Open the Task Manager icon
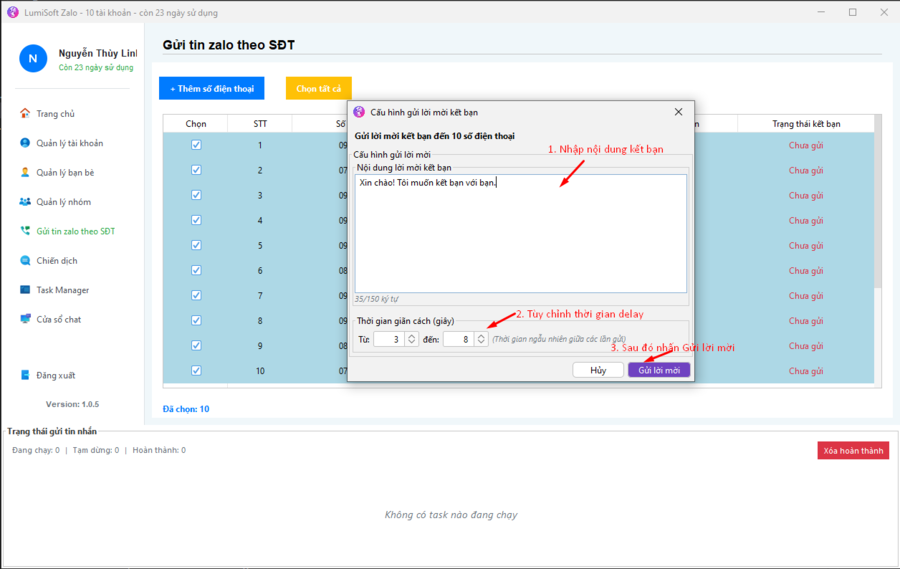 [x=26, y=290]
